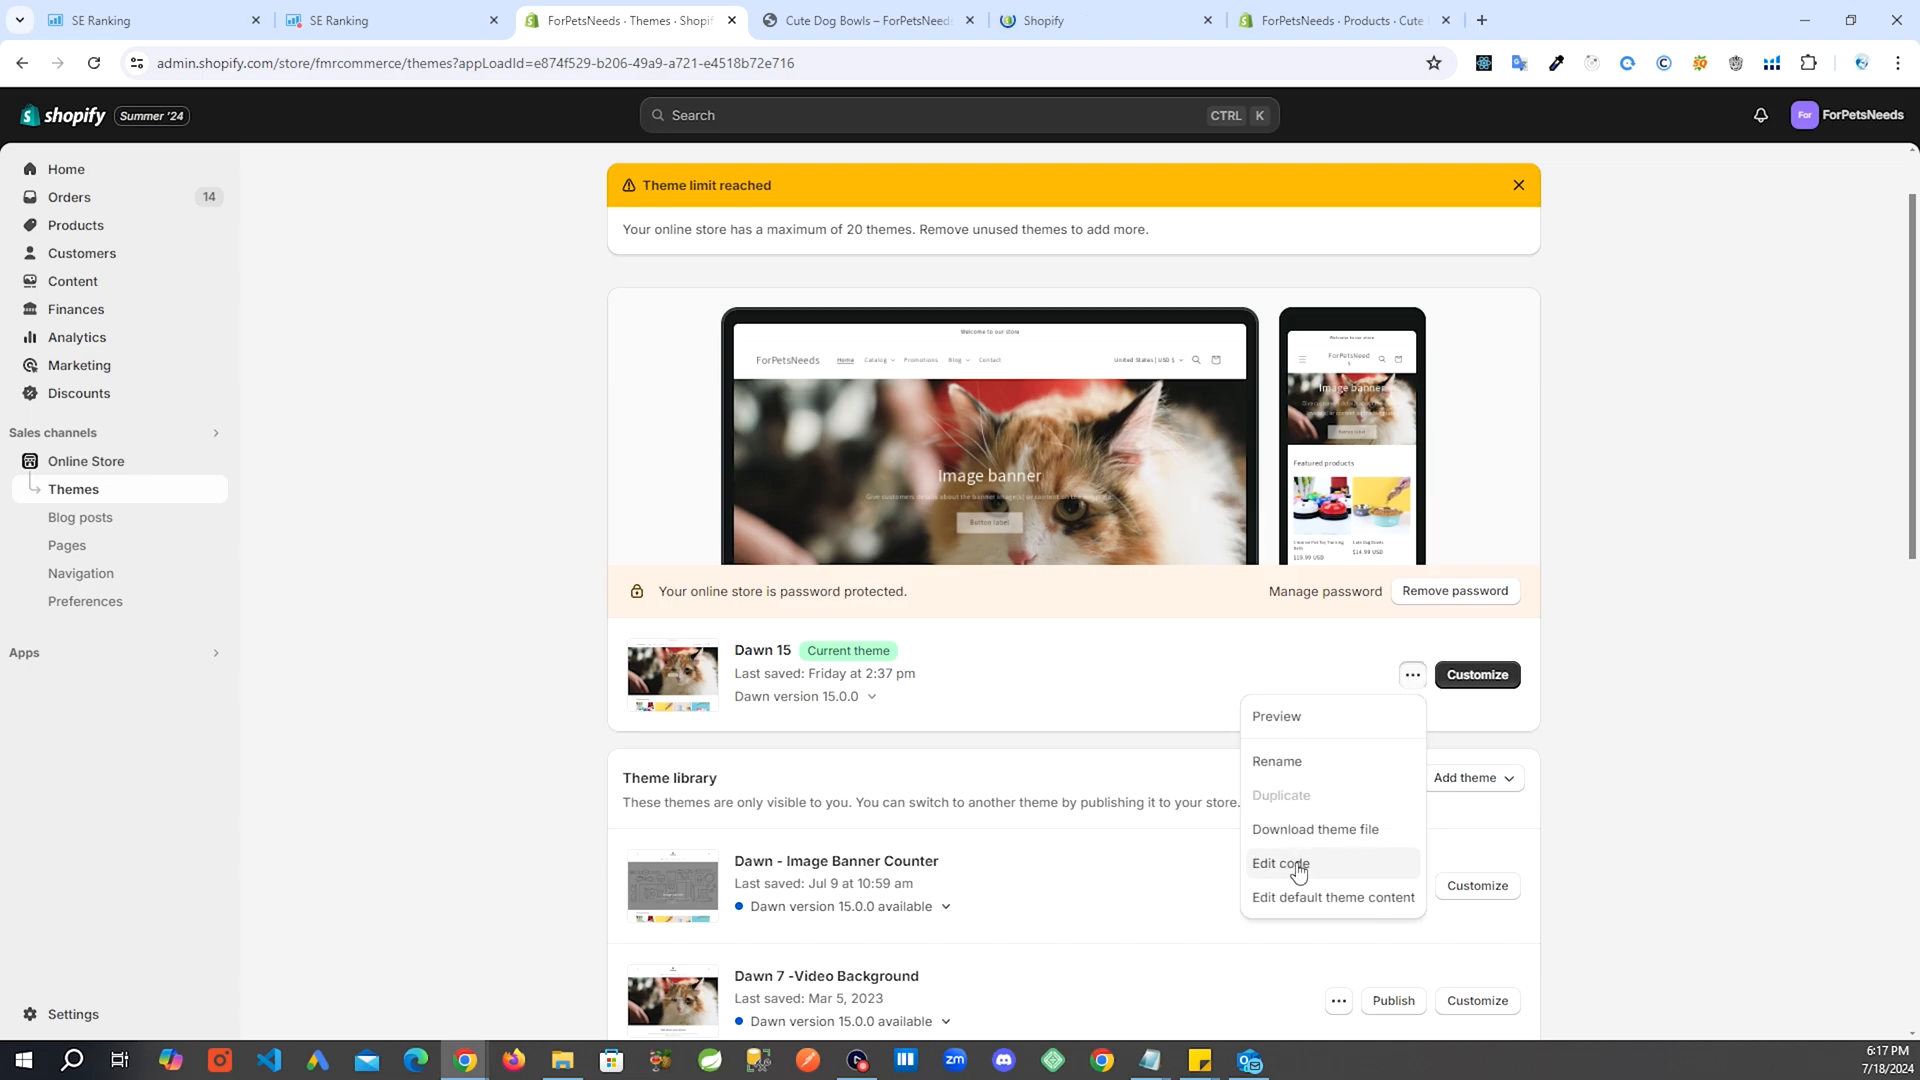Open File Explorer from taskbar
The height and width of the screenshot is (1080, 1920).
563,1060
